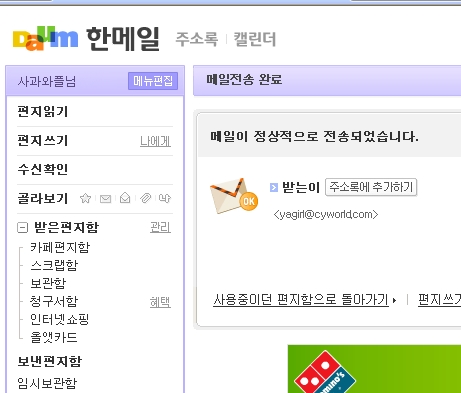Open 캘린더 calendar

pyautogui.click(x=255, y=39)
